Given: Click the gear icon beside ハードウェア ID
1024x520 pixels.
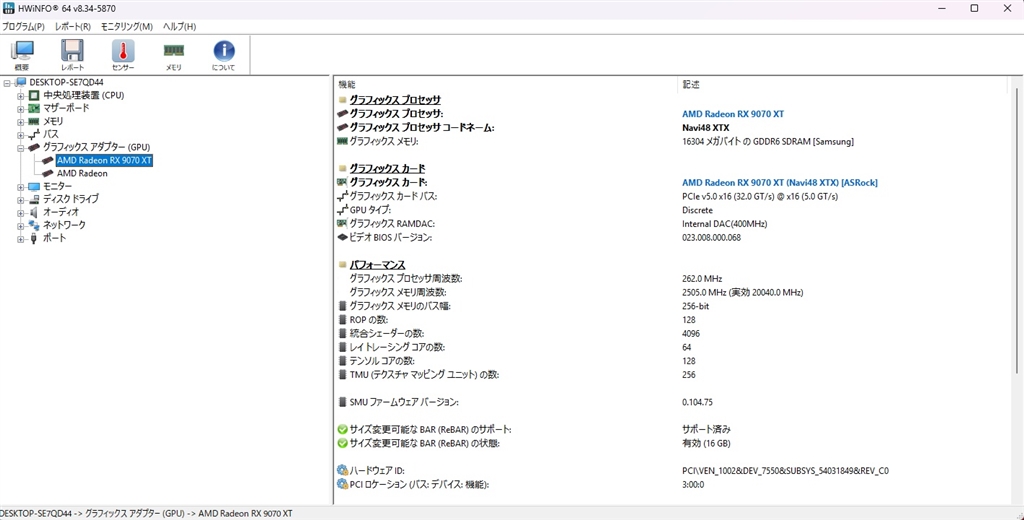Looking at the screenshot, I should [x=342, y=471].
